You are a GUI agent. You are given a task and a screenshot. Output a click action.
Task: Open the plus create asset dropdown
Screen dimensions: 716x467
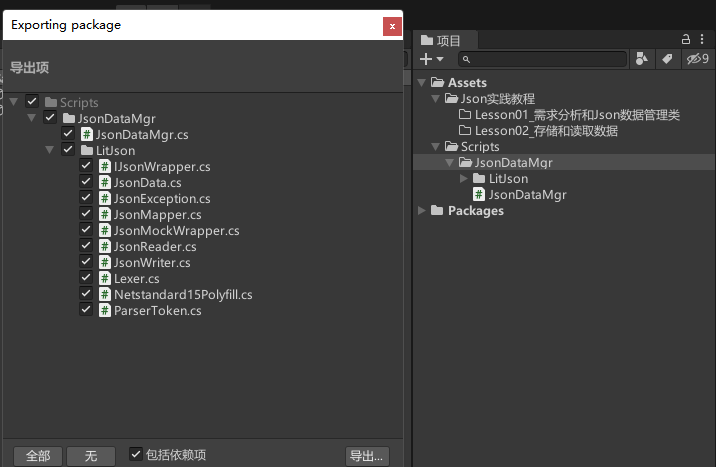coord(431,60)
